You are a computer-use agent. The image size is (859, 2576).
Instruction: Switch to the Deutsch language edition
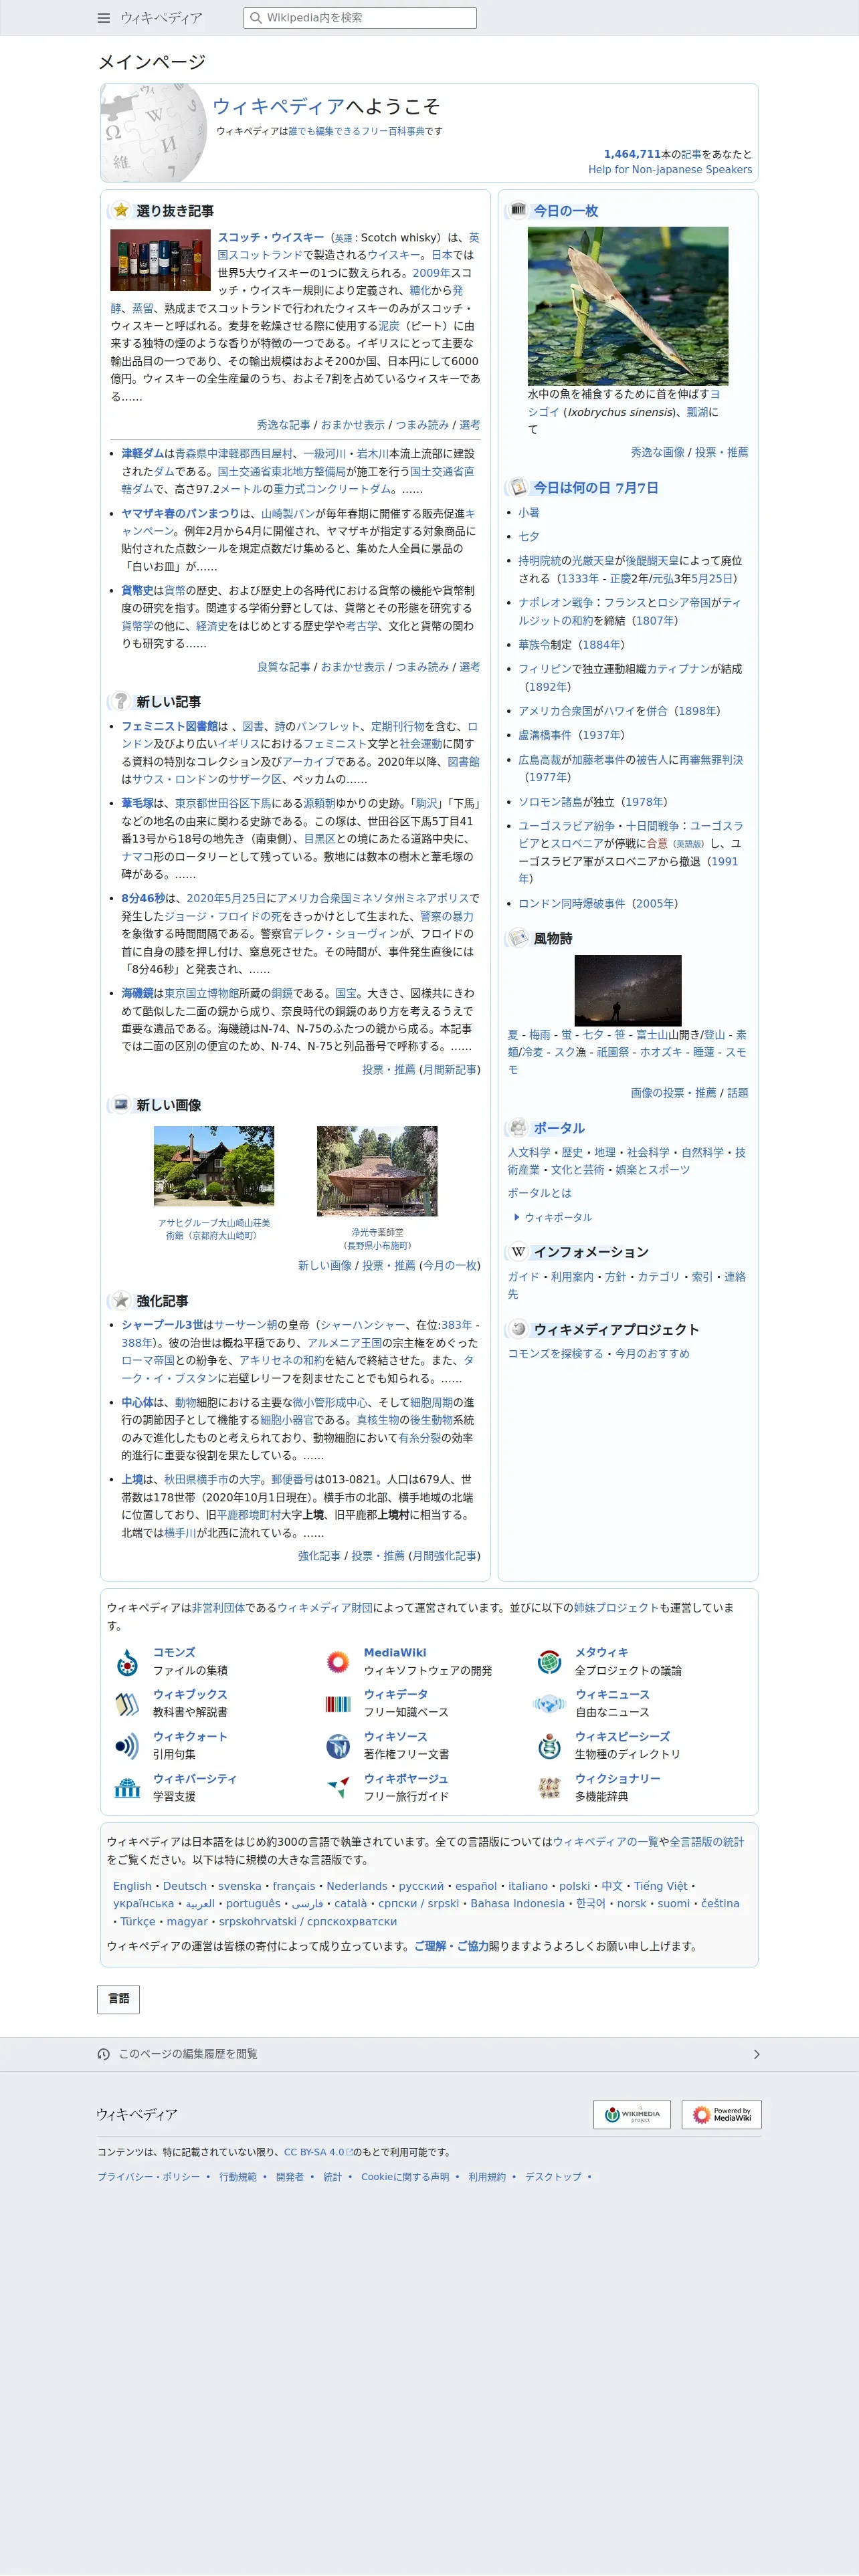(185, 1886)
